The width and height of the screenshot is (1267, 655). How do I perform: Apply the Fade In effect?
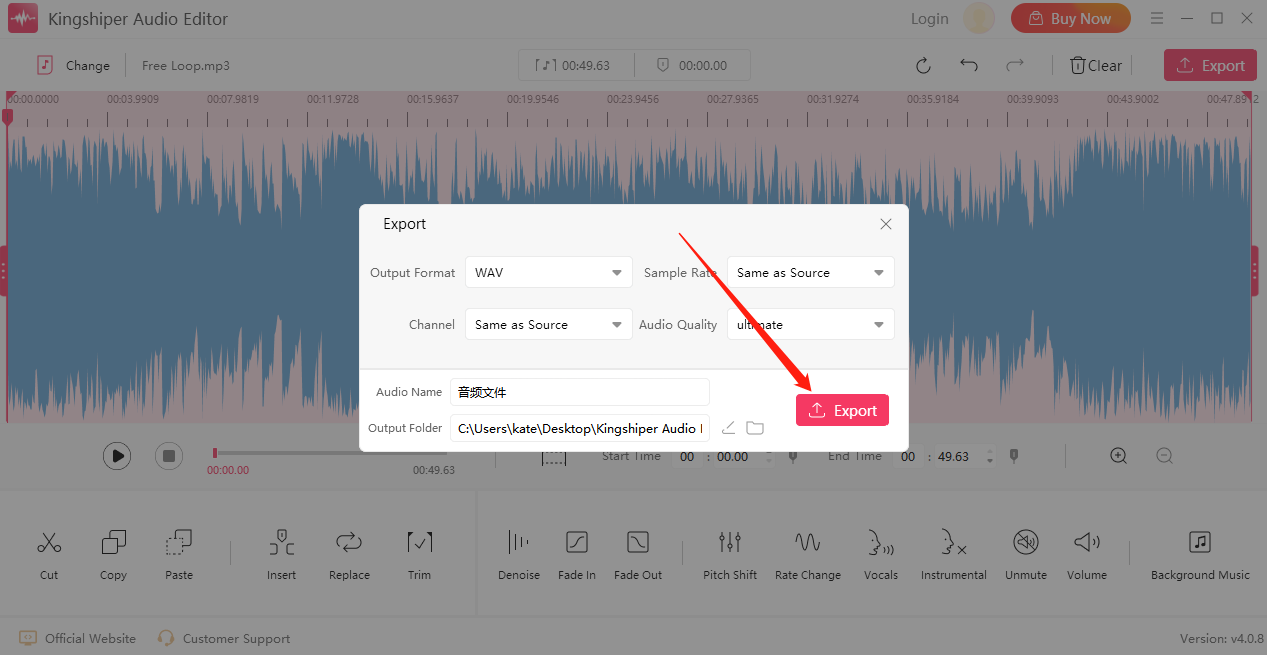[x=577, y=555]
